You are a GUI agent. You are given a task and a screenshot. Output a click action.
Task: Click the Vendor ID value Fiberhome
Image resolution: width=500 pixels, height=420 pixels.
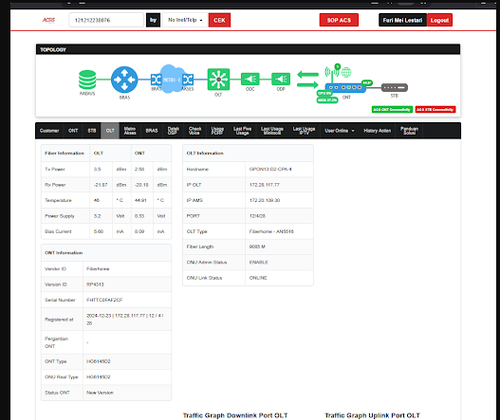[x=98, y=269]
